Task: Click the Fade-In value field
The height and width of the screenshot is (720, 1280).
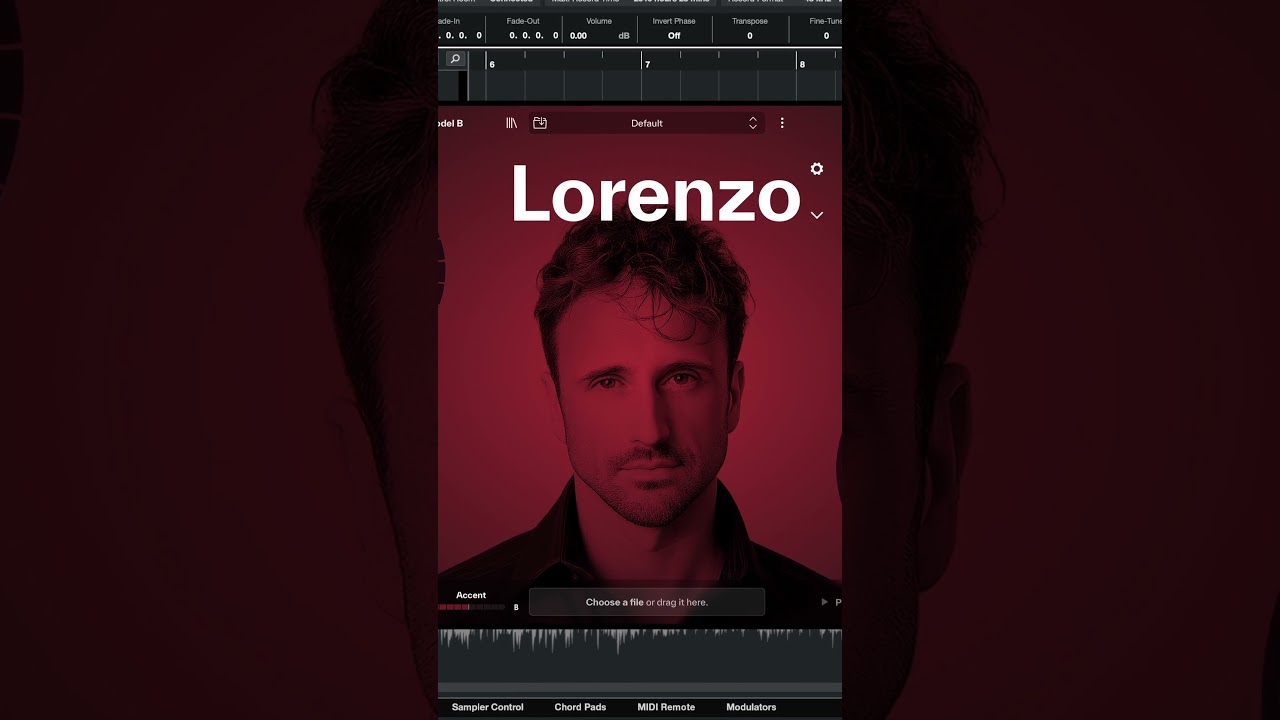Action: coord(460,36)
